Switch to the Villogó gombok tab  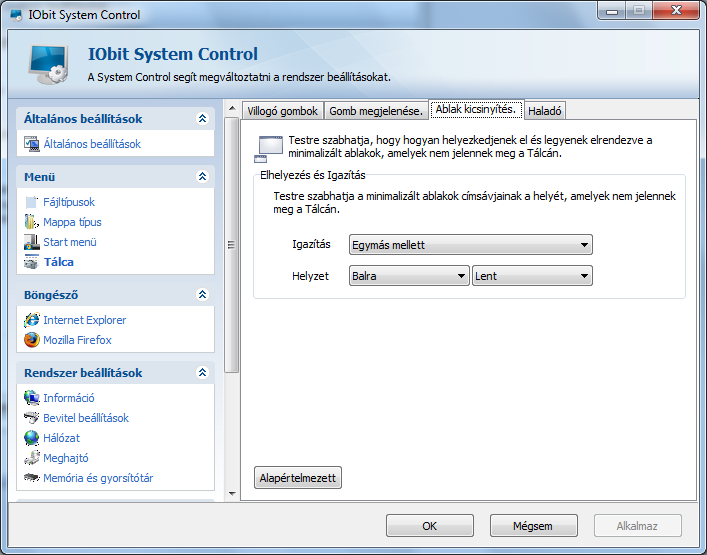click(283, 111)
